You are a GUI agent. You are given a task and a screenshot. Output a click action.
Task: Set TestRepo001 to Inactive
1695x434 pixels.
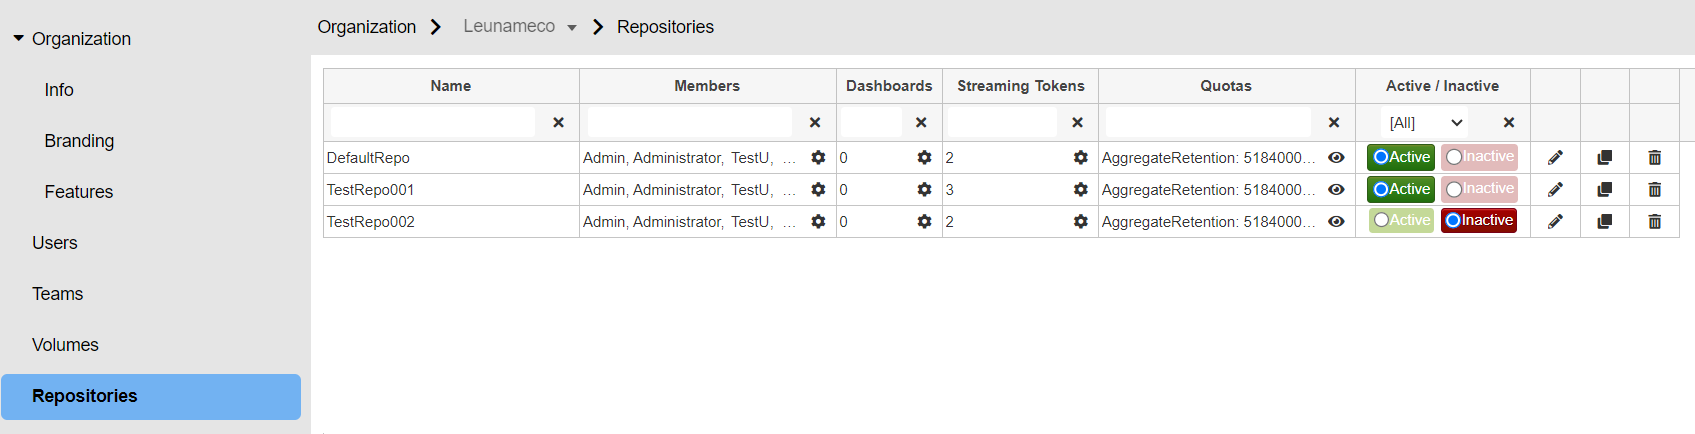click(1479, 189)
